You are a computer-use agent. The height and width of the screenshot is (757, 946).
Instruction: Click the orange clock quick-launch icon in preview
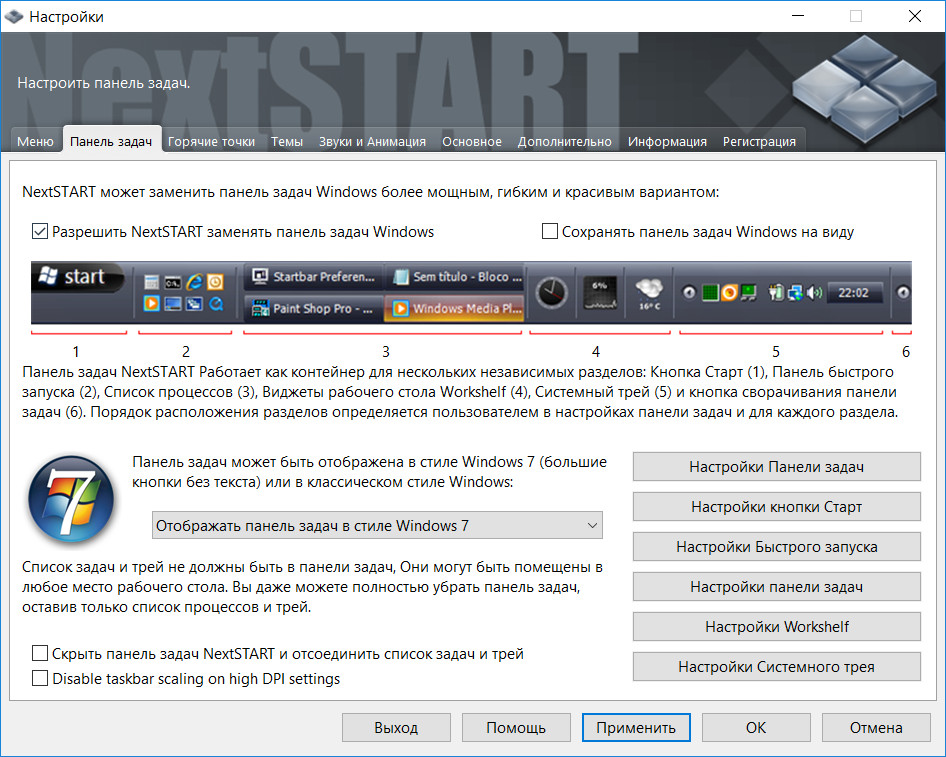point(215,282)
